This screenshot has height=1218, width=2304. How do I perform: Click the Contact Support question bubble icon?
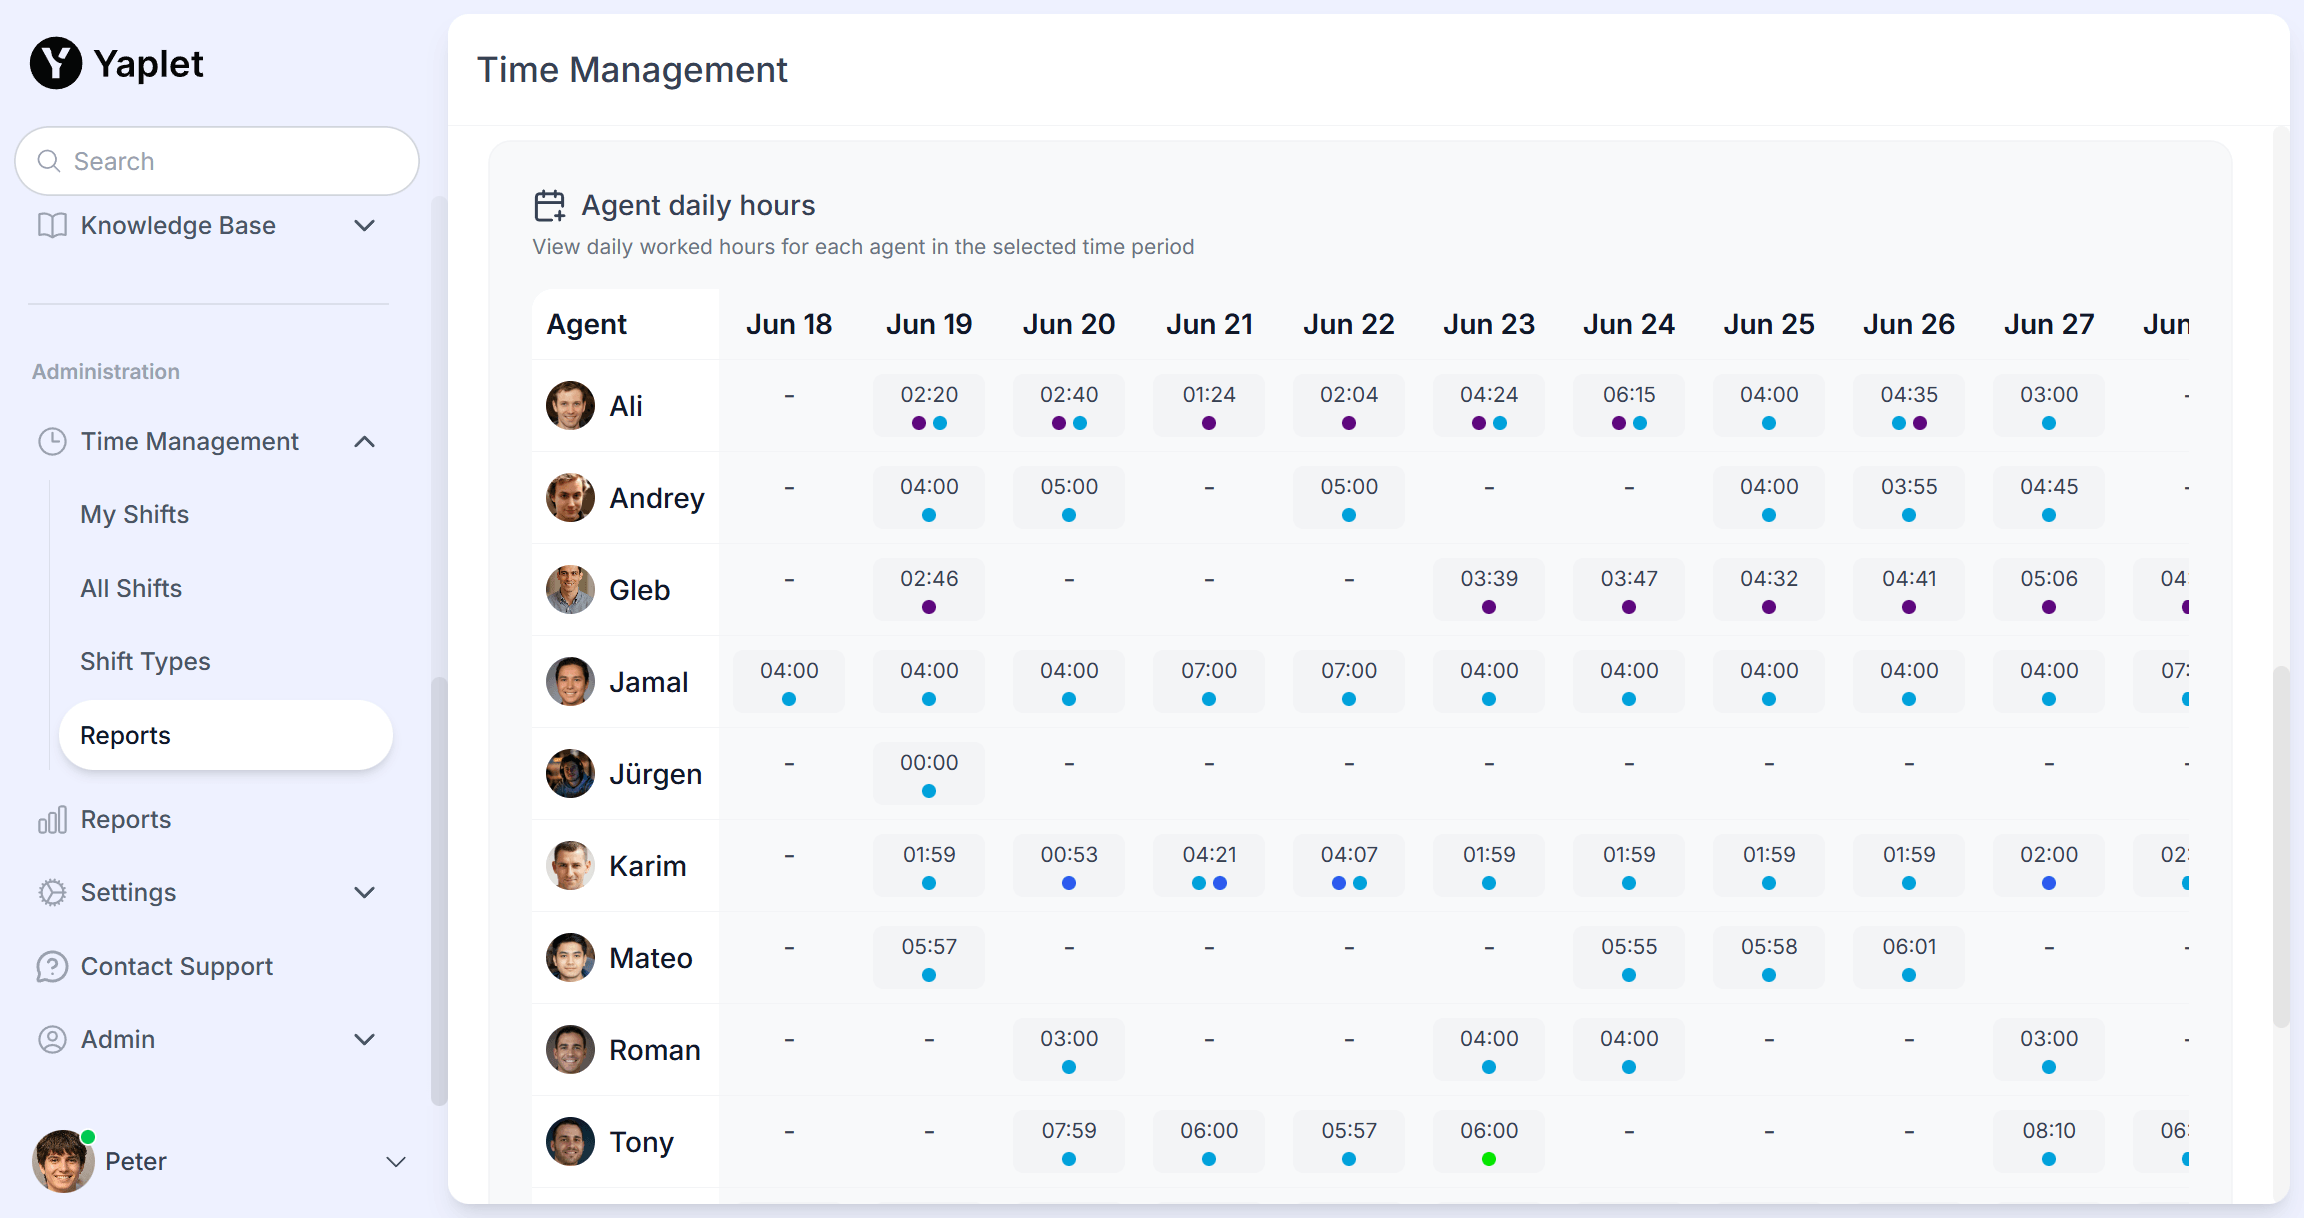[x=52, y=966]
